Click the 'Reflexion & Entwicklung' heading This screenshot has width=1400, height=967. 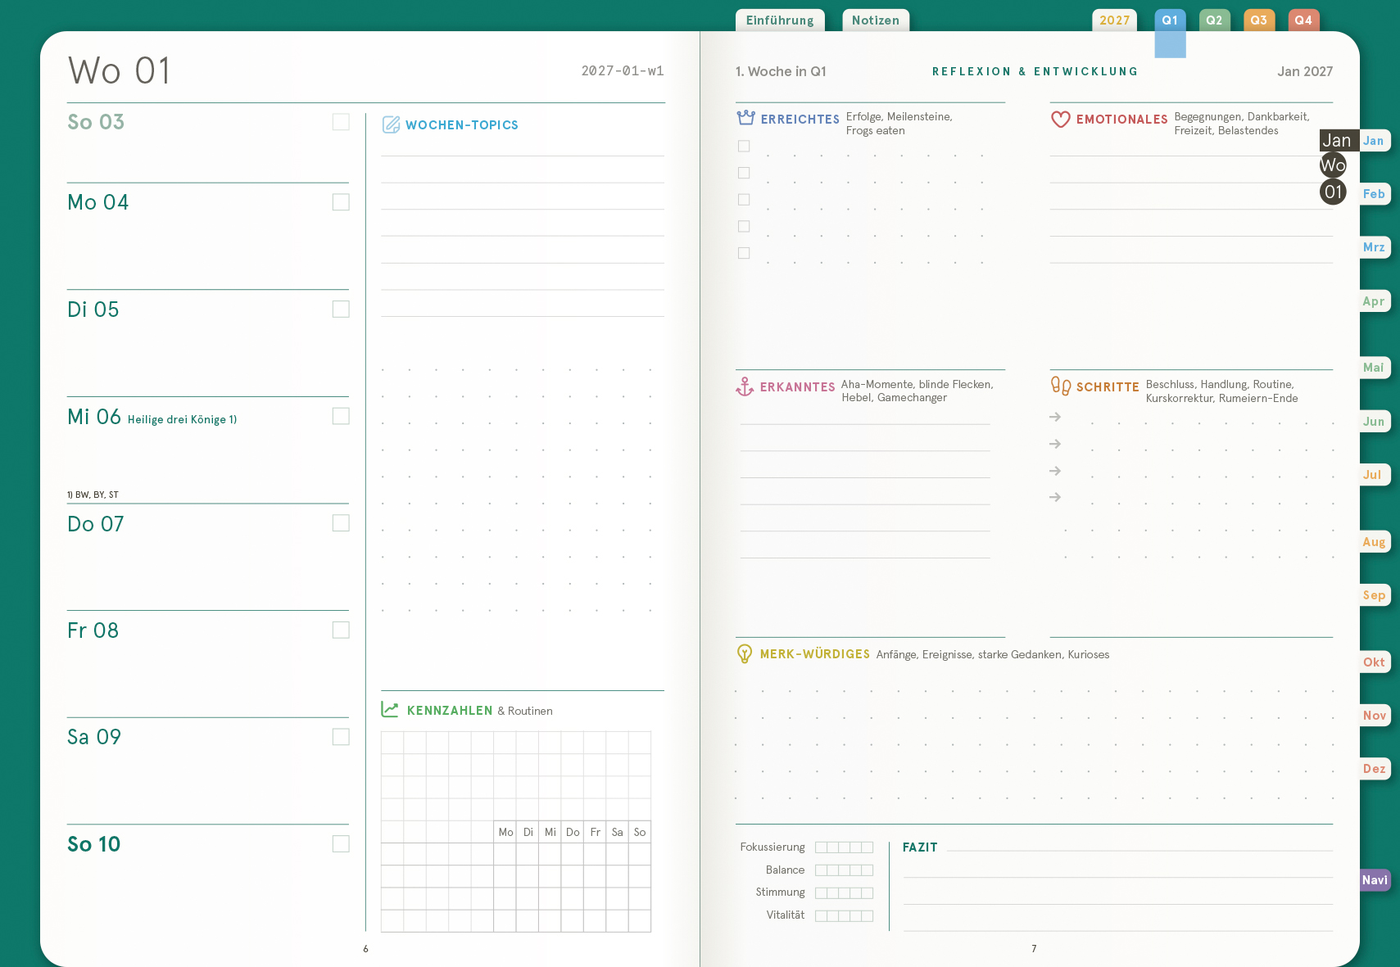(x=1035, y=72)
